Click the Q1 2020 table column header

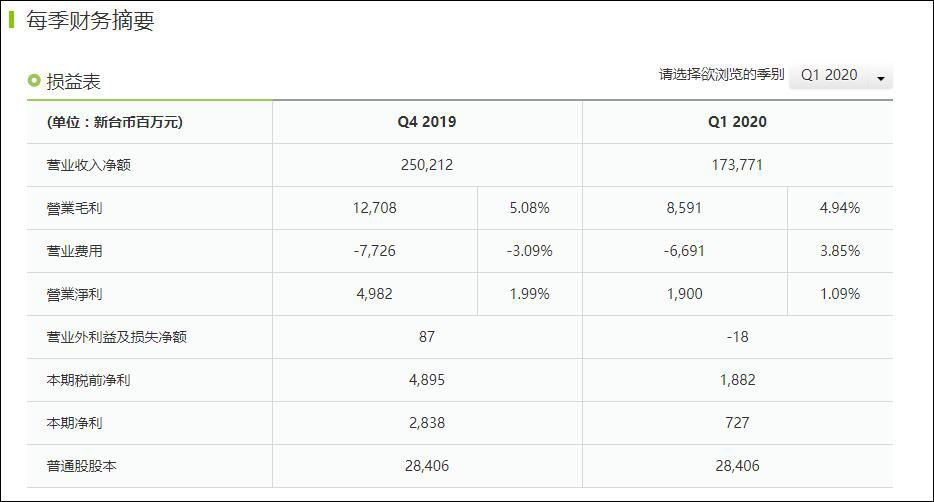pyautogui.click(x=737, y=122)
